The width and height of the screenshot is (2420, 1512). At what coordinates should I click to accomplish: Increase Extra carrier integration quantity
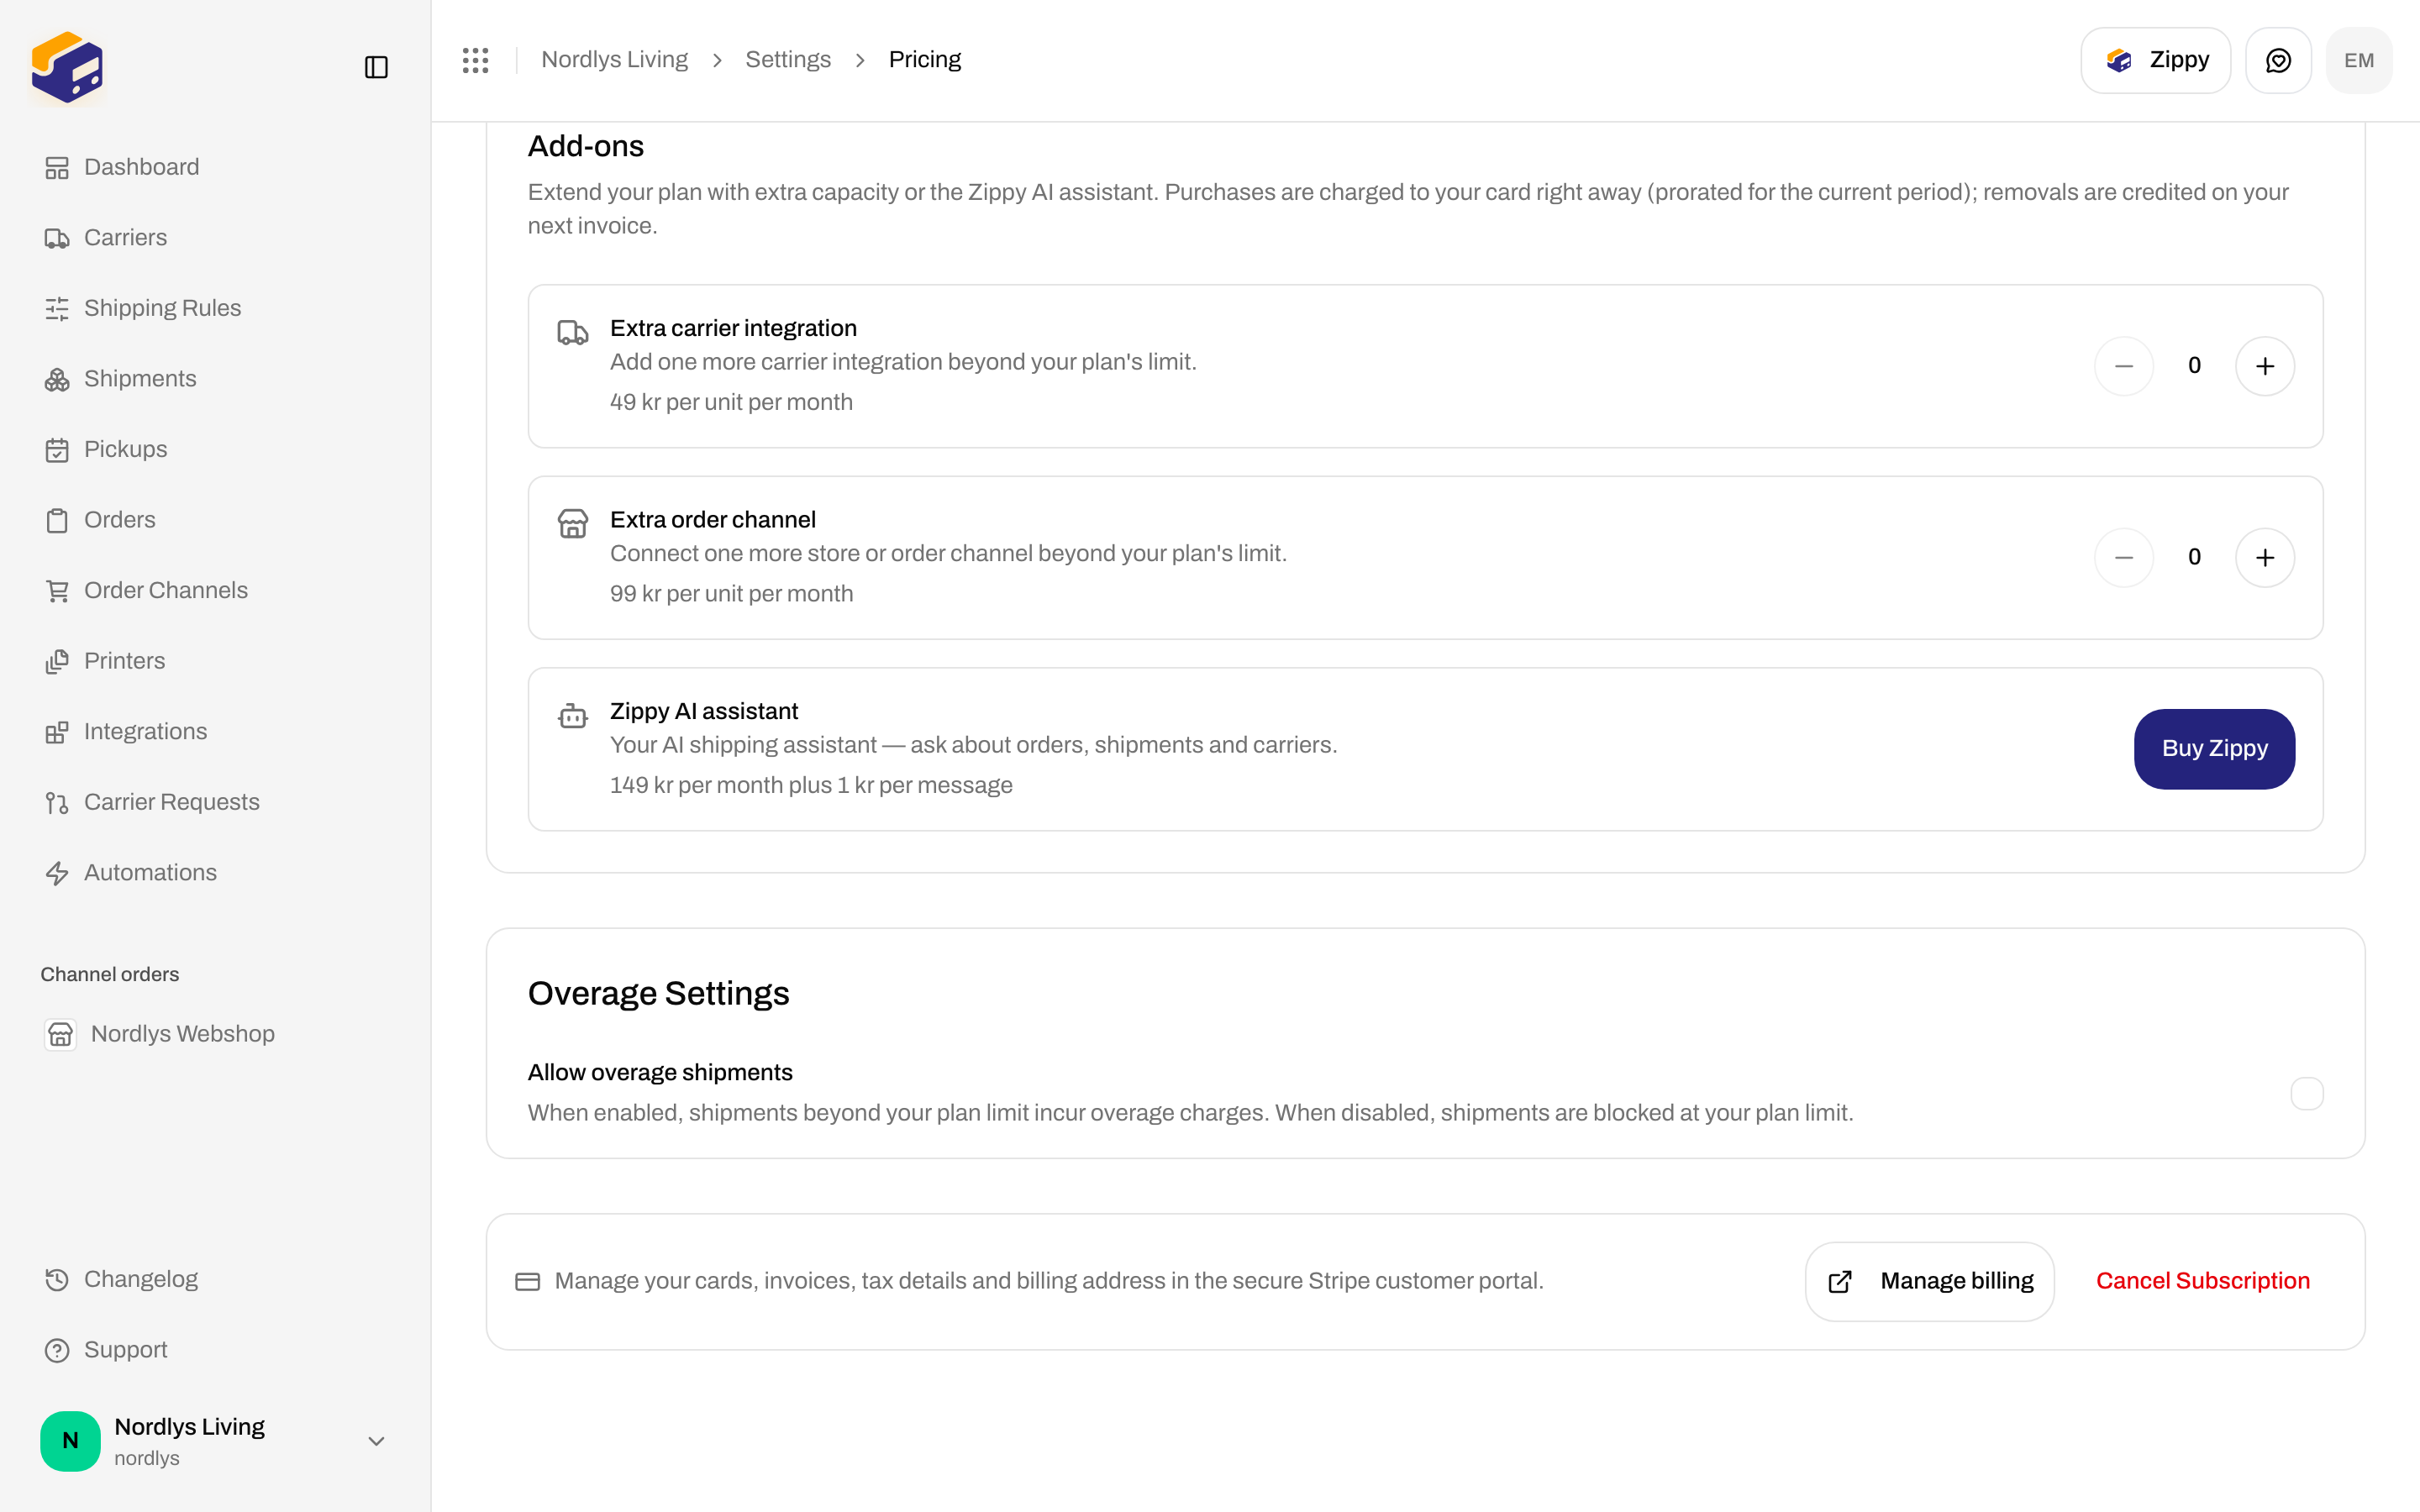2265,366
